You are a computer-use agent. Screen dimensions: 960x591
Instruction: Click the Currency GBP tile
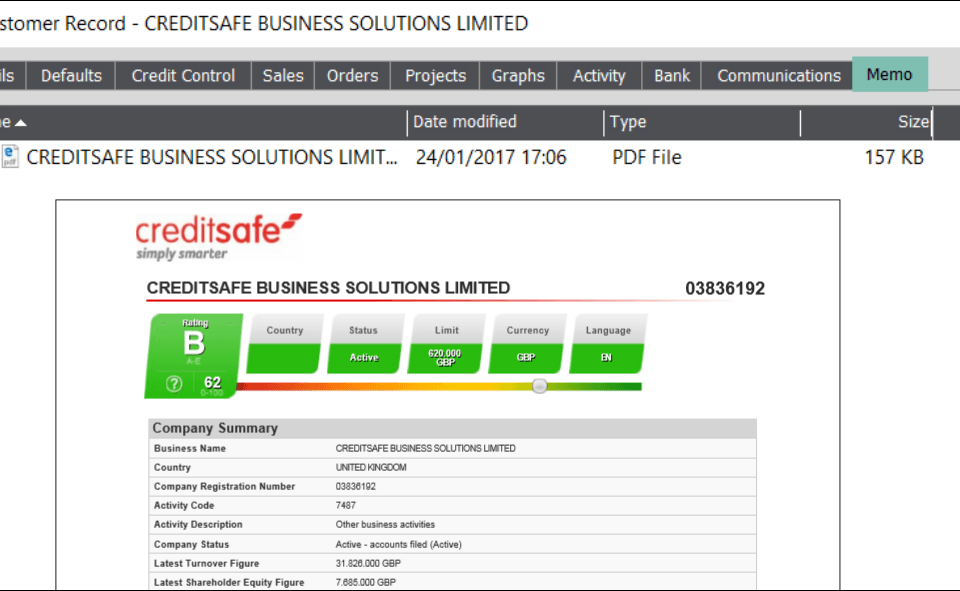coord(527,344)
